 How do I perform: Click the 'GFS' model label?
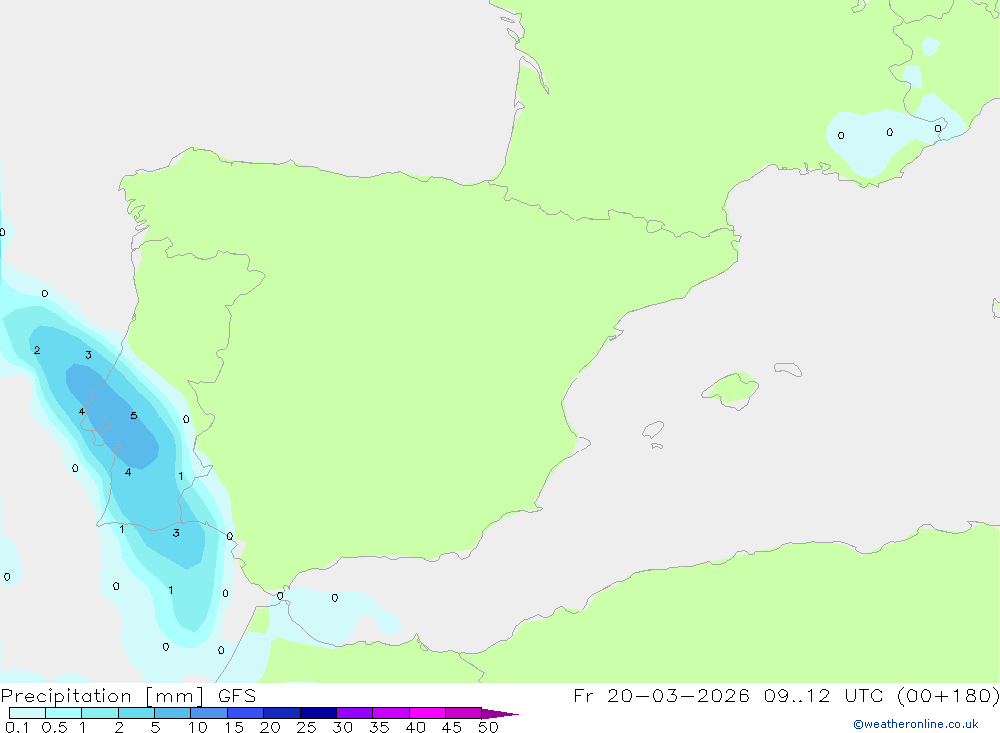point(237,696)
